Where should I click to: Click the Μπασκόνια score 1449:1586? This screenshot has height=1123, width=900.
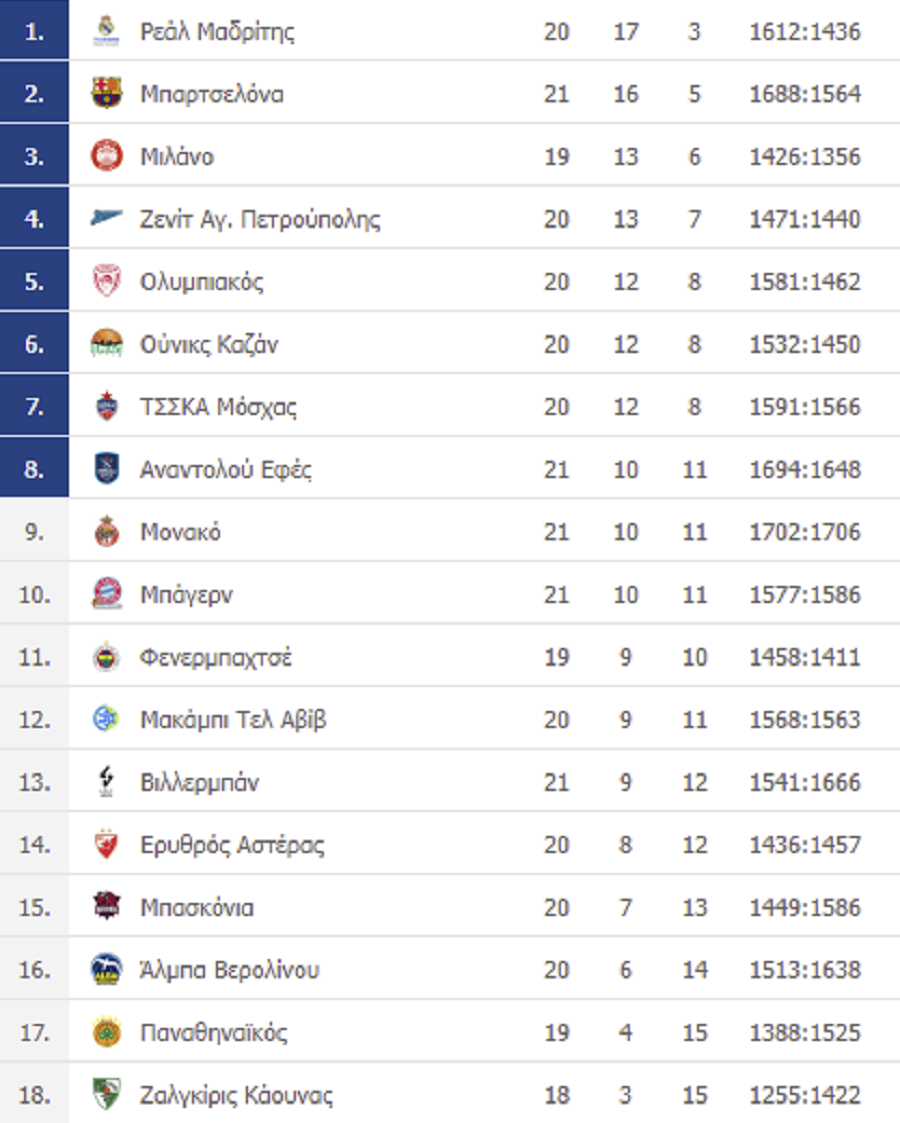pos(805,907)
